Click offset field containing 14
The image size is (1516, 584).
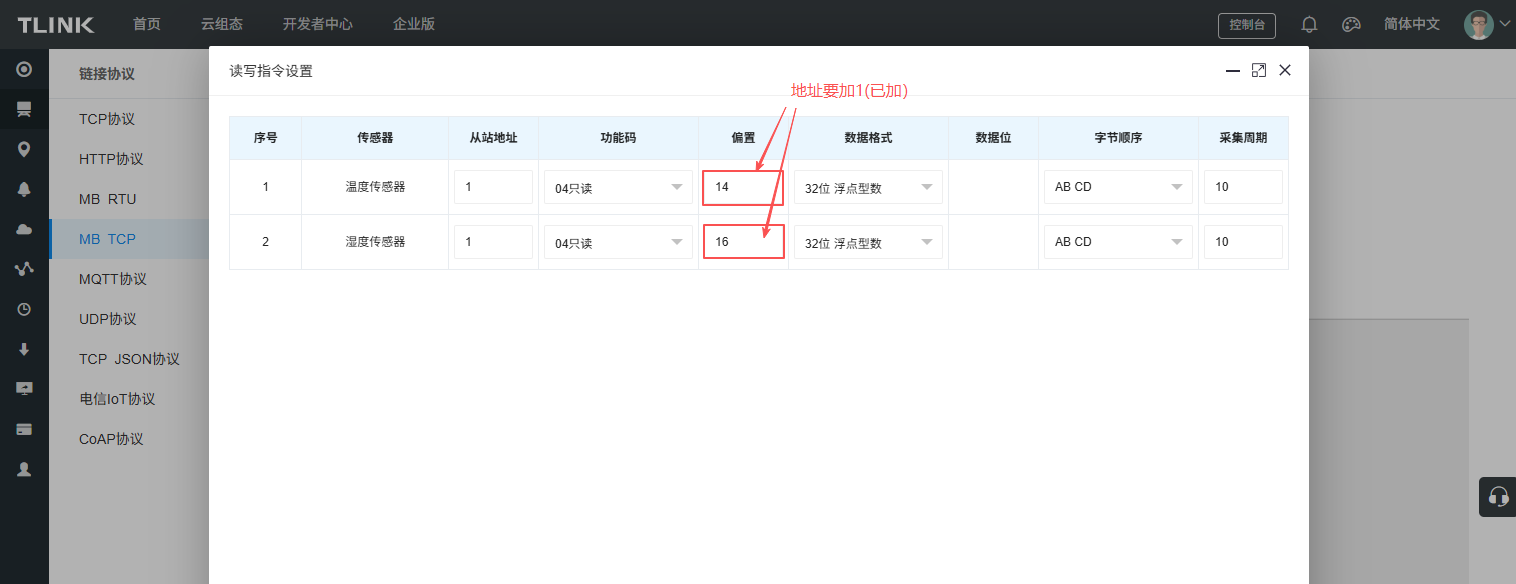[x=742, y=187]
